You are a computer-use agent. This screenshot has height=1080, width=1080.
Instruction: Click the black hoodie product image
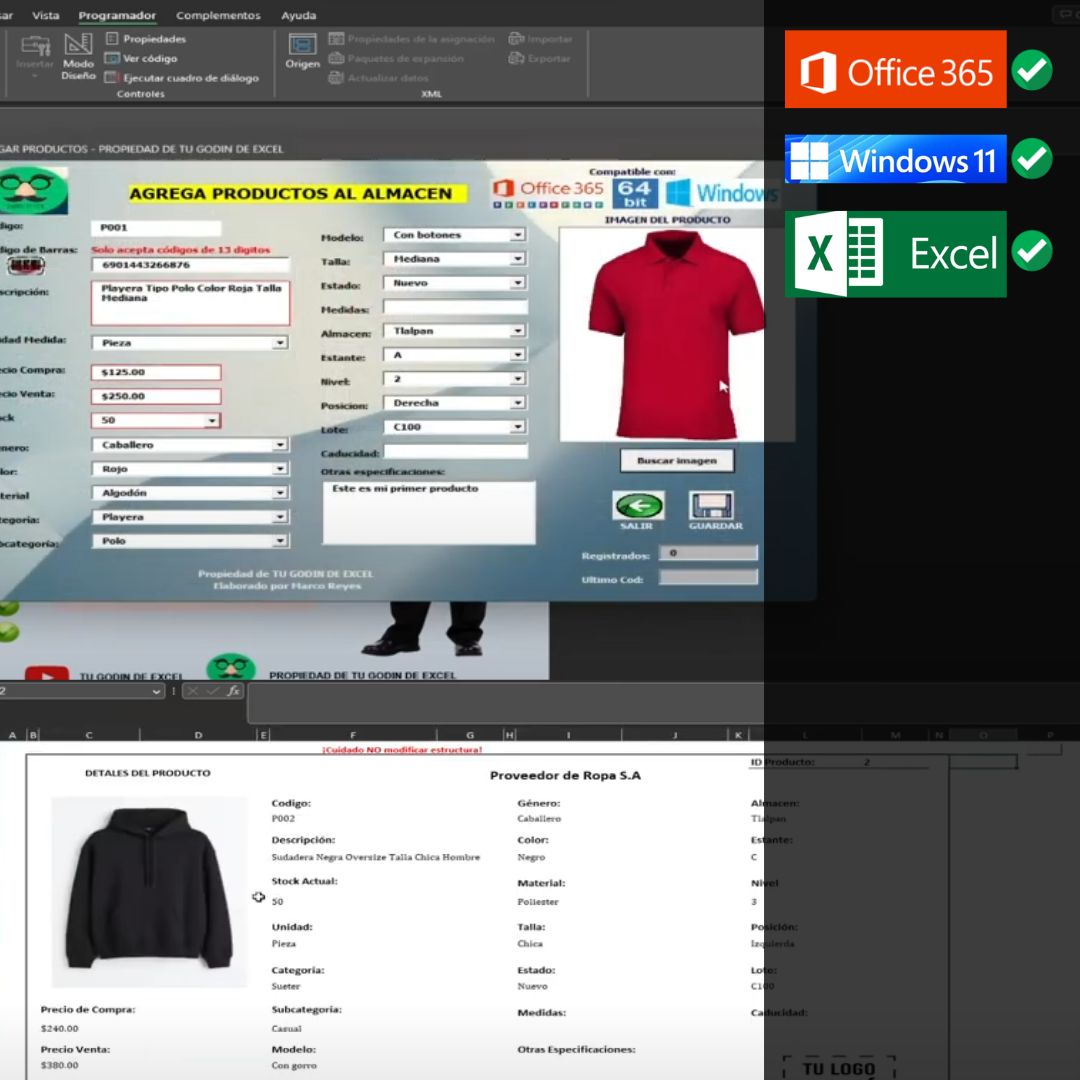[149, 891]
